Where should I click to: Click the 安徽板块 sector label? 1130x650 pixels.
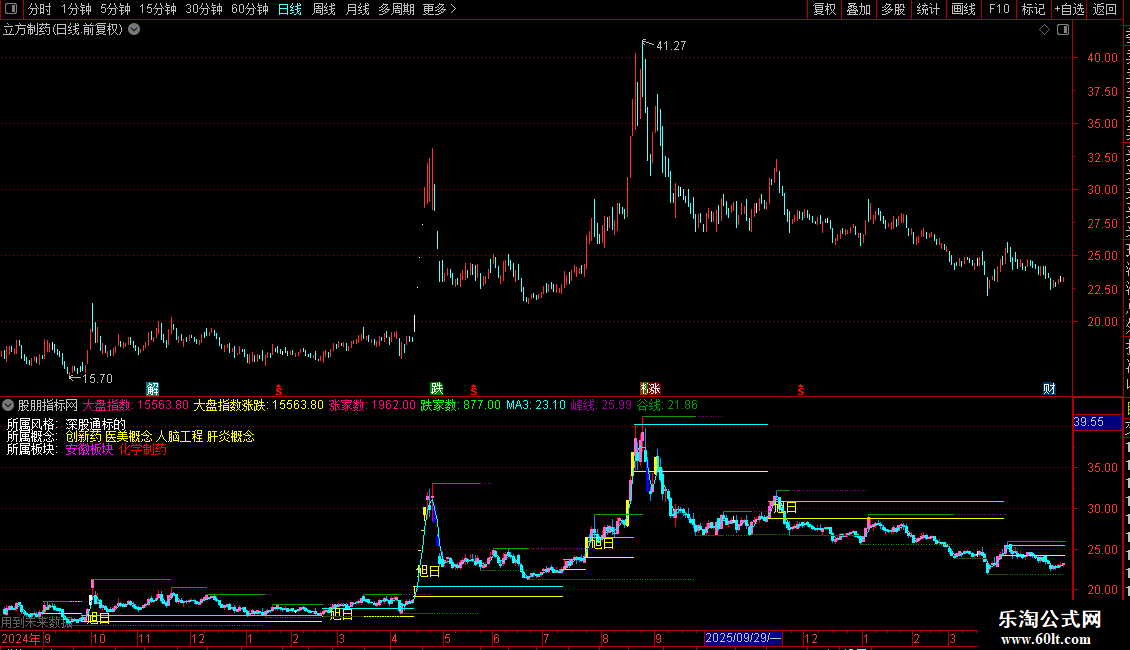[89, 450]
